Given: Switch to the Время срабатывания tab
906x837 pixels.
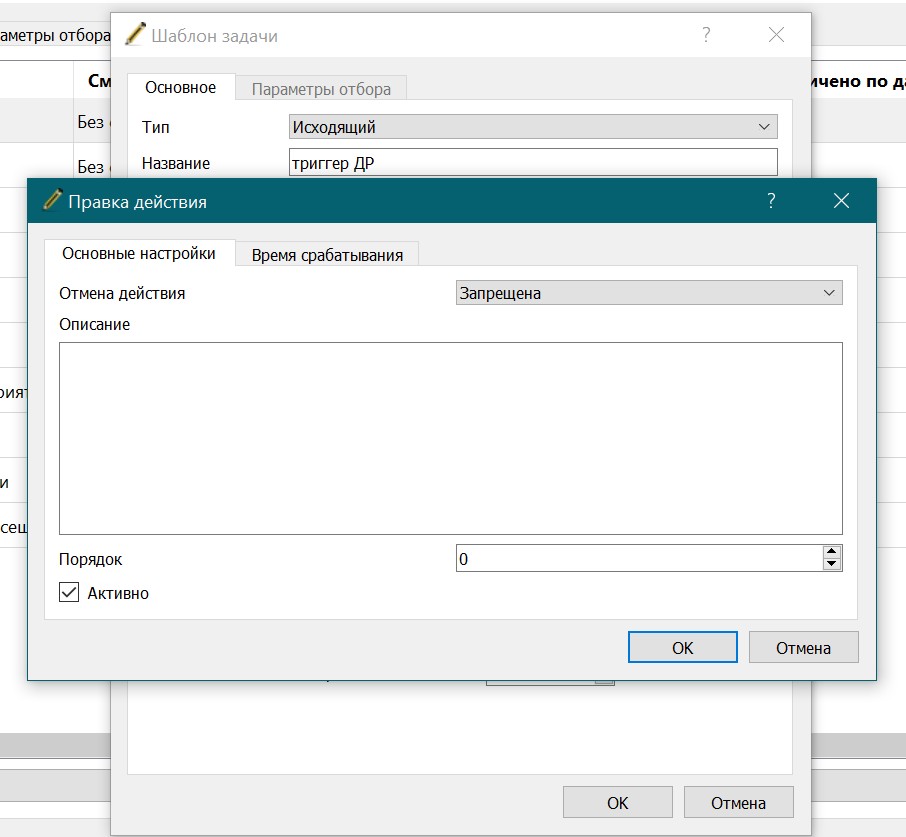Looking at the screenshot, I should [x=327, y=255].
